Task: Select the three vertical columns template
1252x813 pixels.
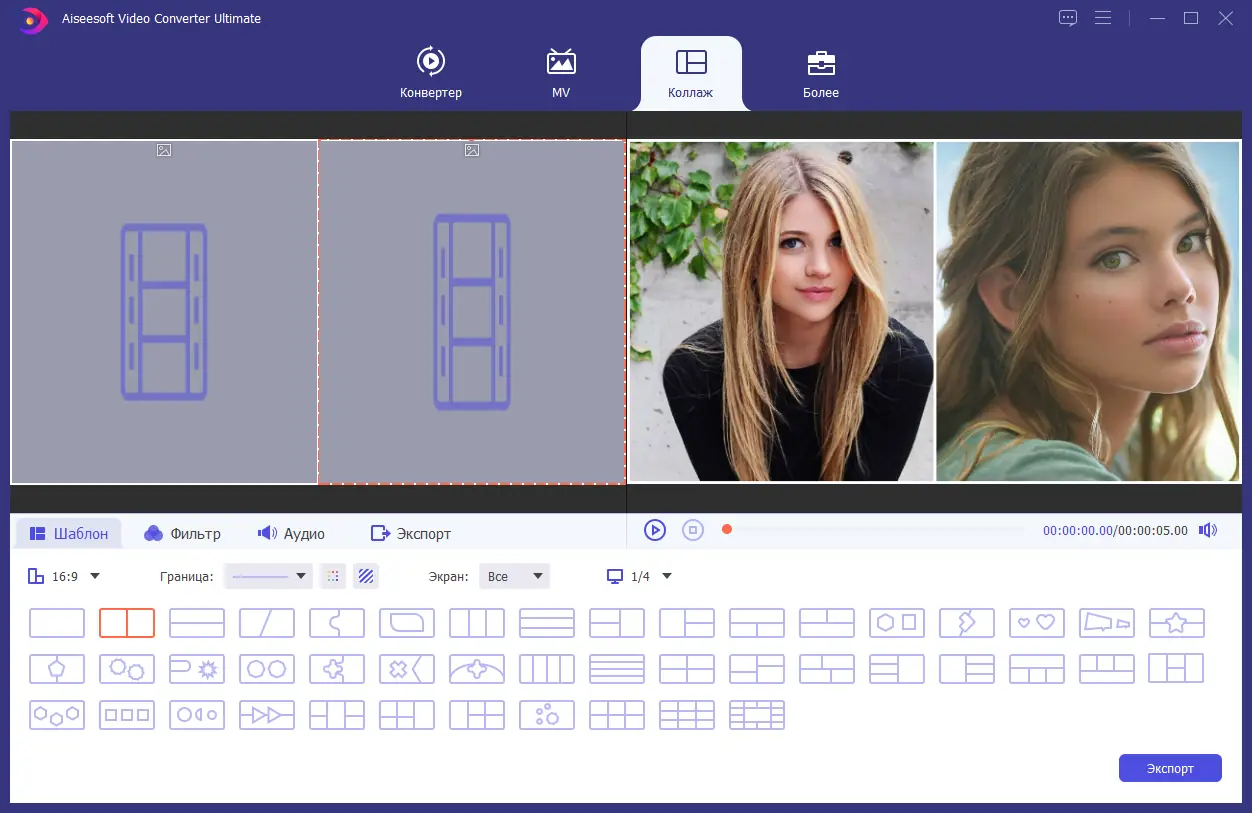Action: coord(477,623)
